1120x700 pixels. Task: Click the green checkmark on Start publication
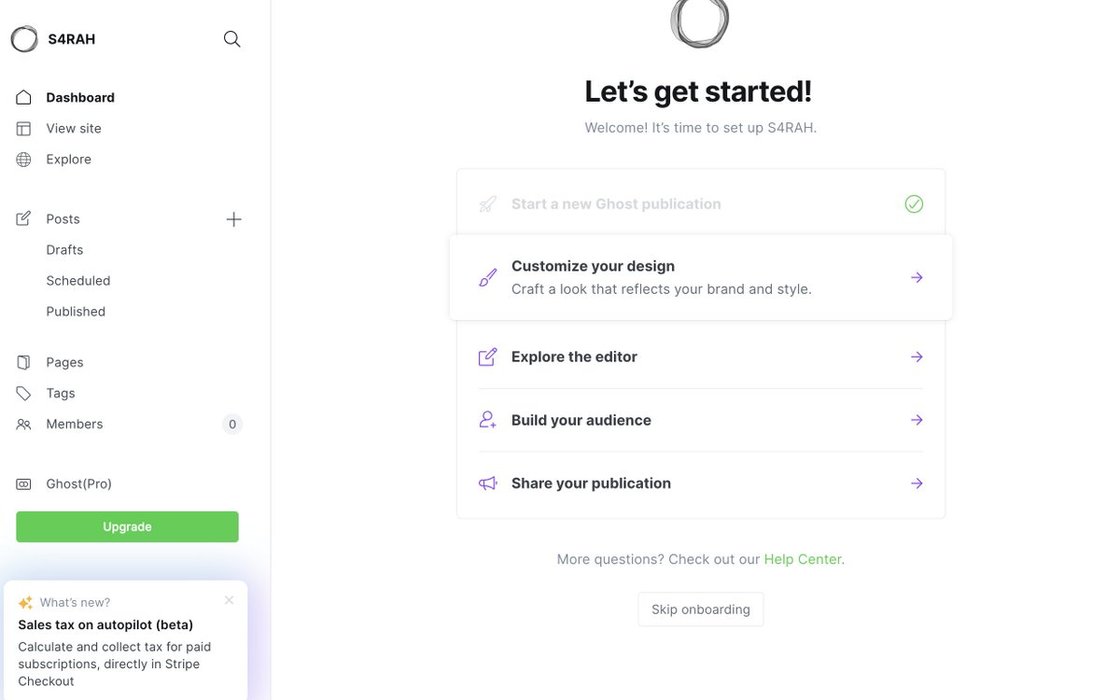(x=914, y=204)
